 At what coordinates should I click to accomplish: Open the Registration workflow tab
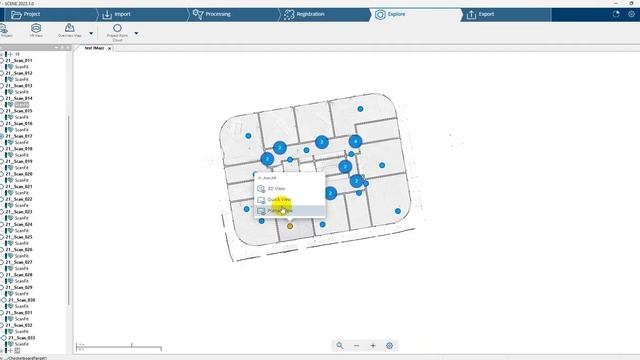tap(326, 14)
